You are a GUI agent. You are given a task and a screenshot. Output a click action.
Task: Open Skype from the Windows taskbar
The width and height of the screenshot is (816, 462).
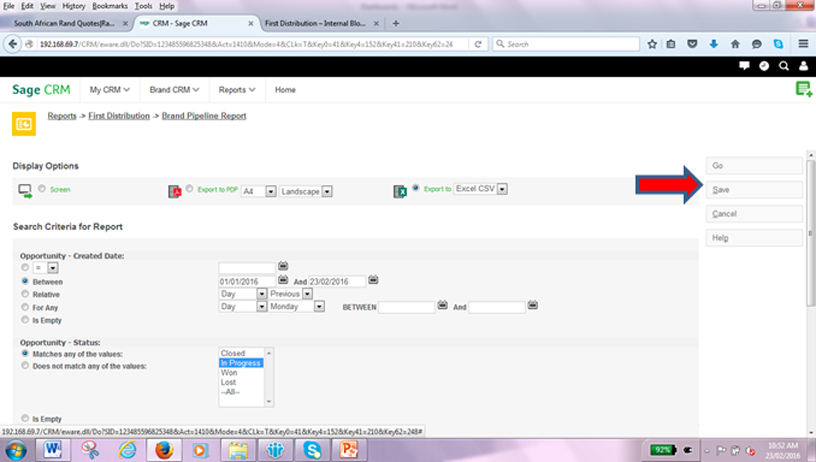pos(312,450)
